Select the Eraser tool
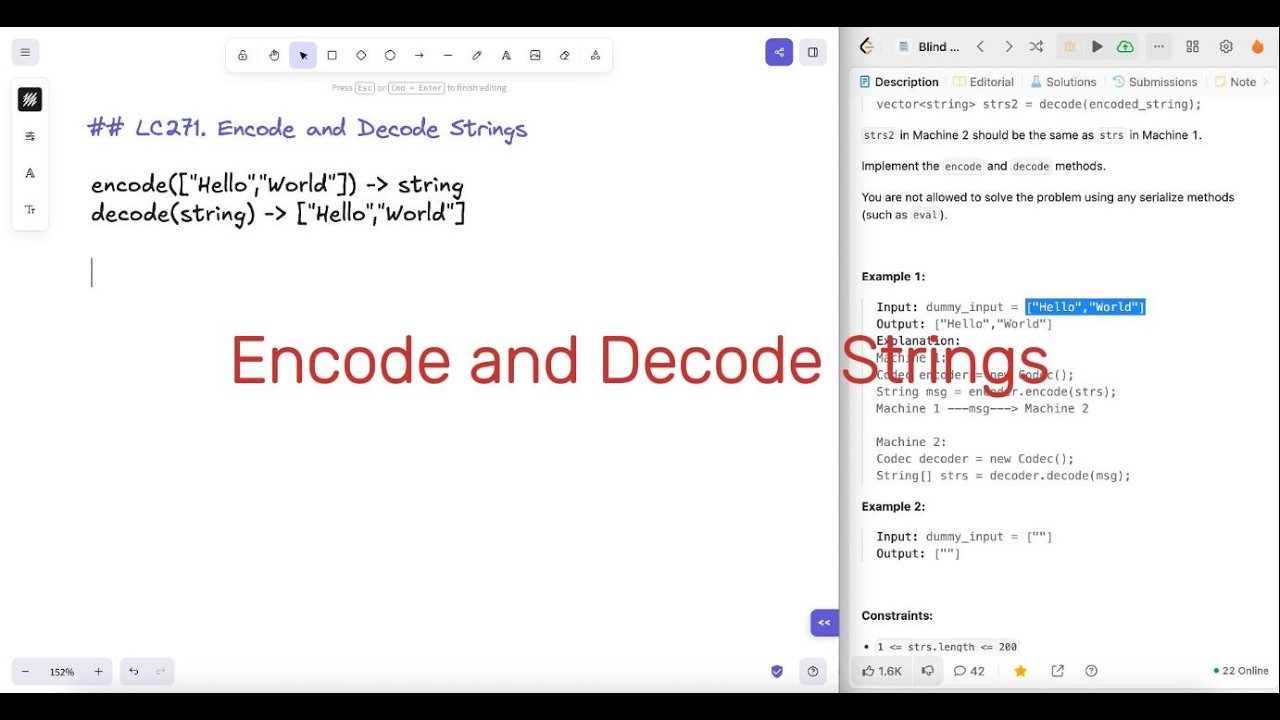The width and height of the screenshot is (1280, 720). [564, 55]
